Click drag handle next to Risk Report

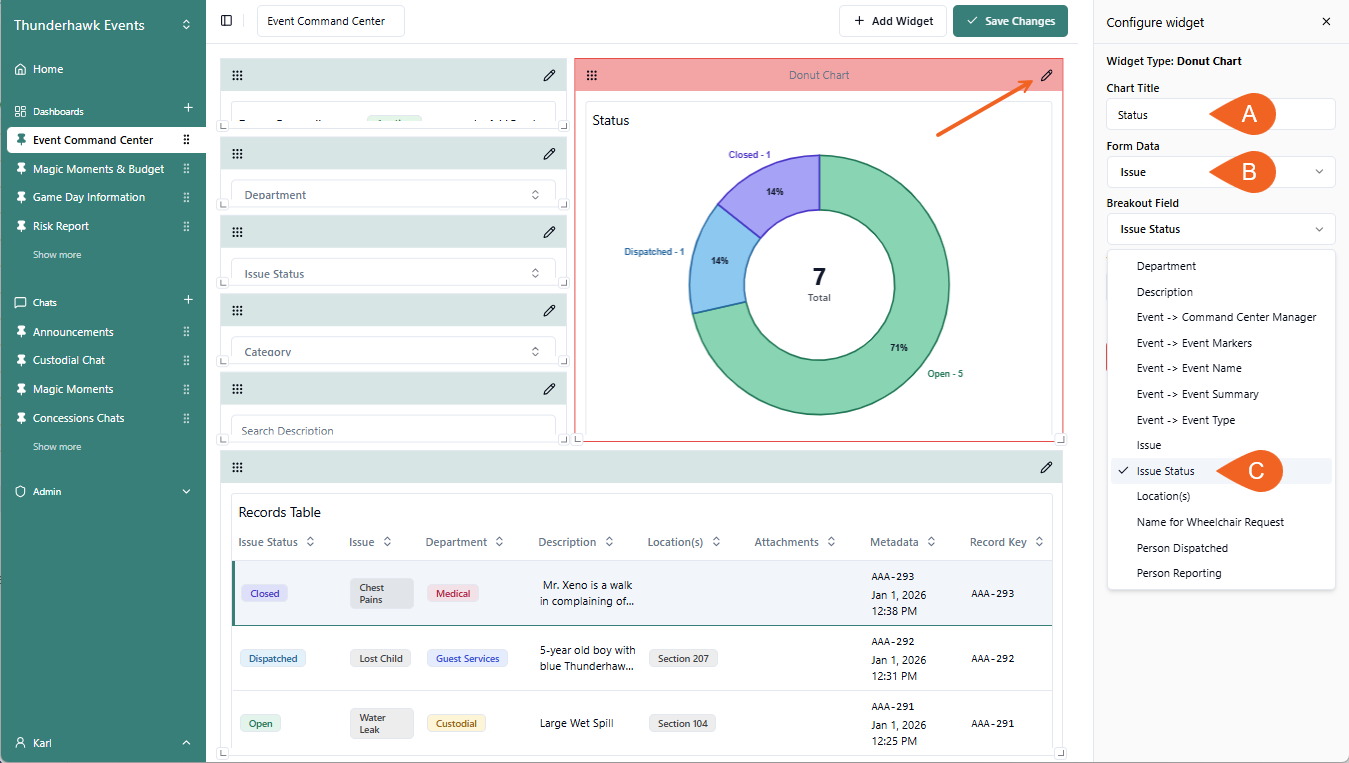(x=186, y=226)
